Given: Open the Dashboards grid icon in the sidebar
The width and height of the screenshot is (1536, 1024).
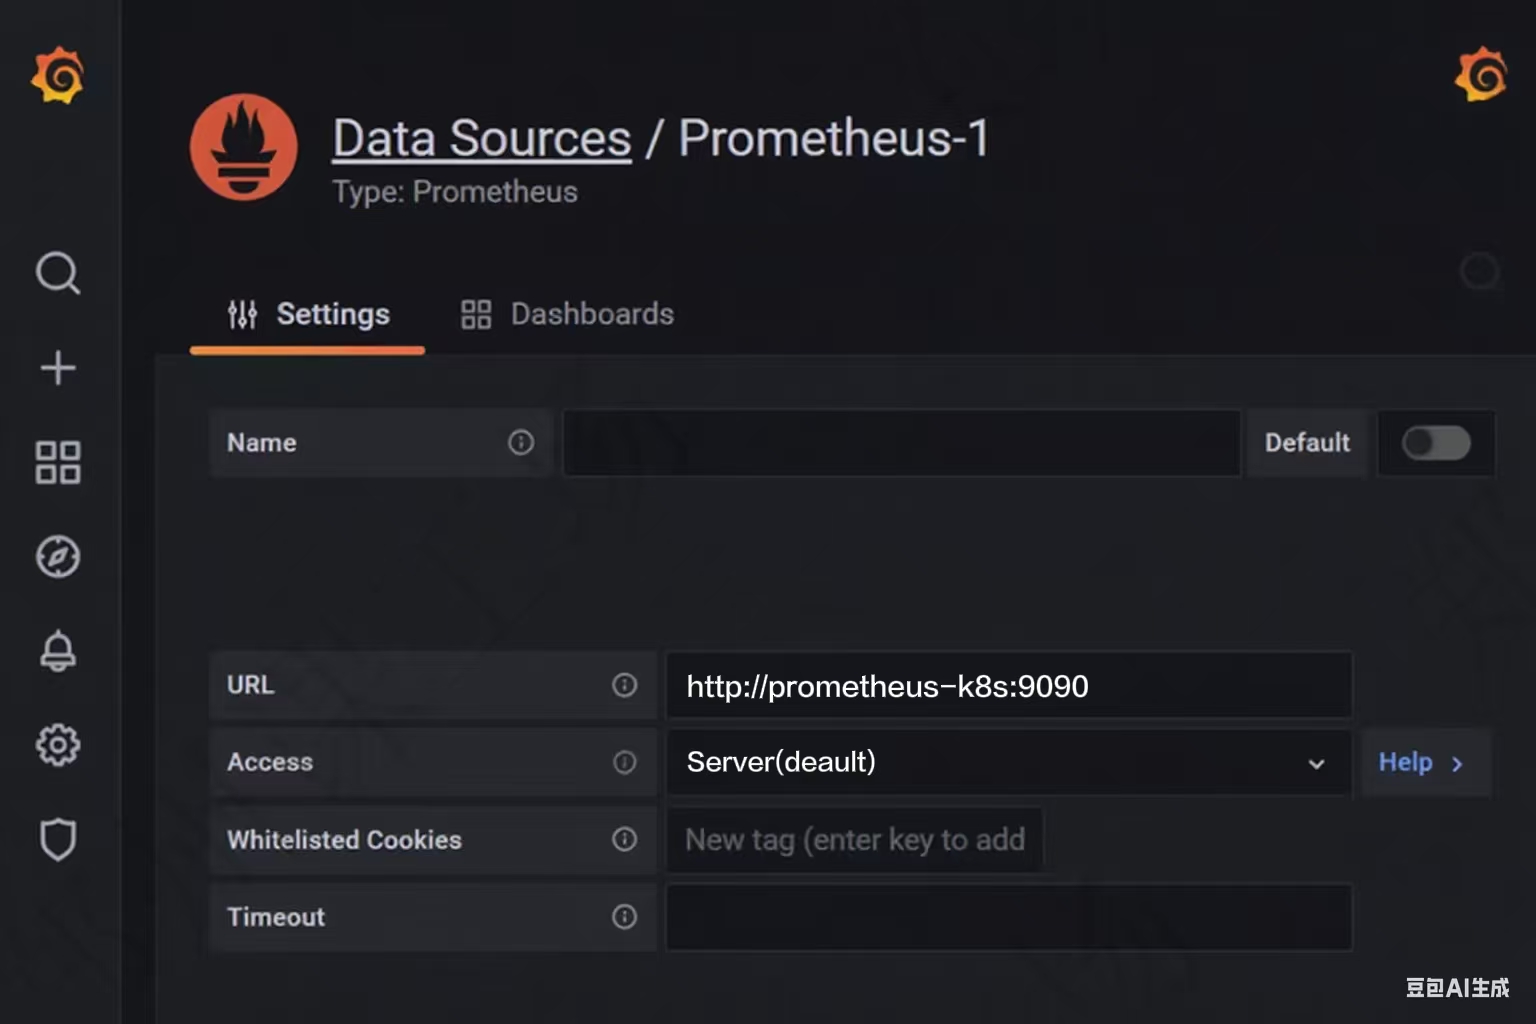Looking at the screenshot, I should click(58, 462).
